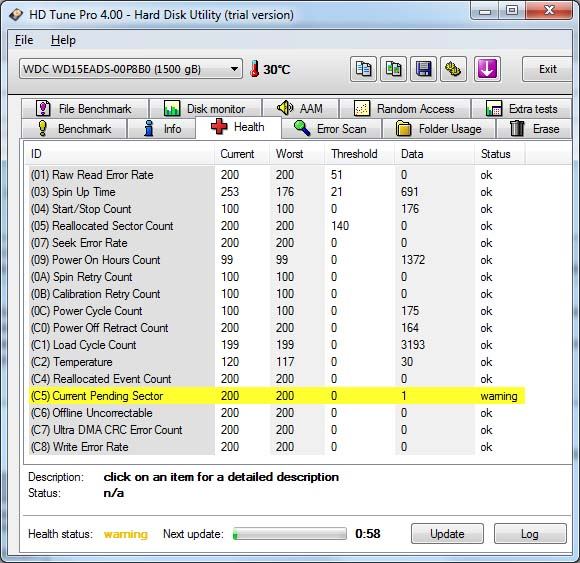Open the Help menu

click(x=63, y=40)
